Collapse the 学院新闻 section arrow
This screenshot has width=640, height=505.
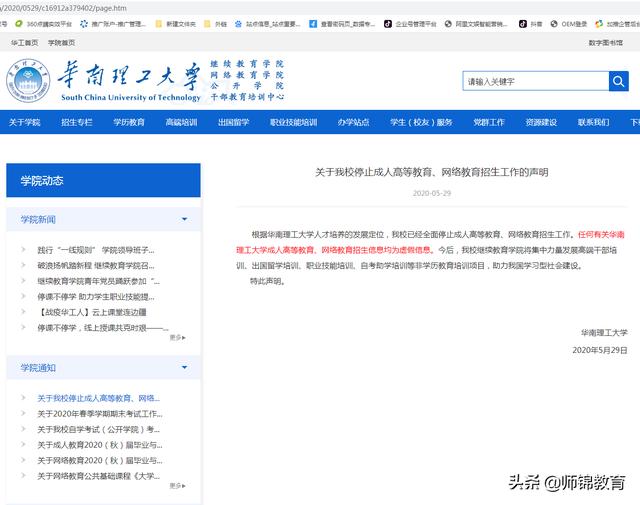click(x=184, y=219)
